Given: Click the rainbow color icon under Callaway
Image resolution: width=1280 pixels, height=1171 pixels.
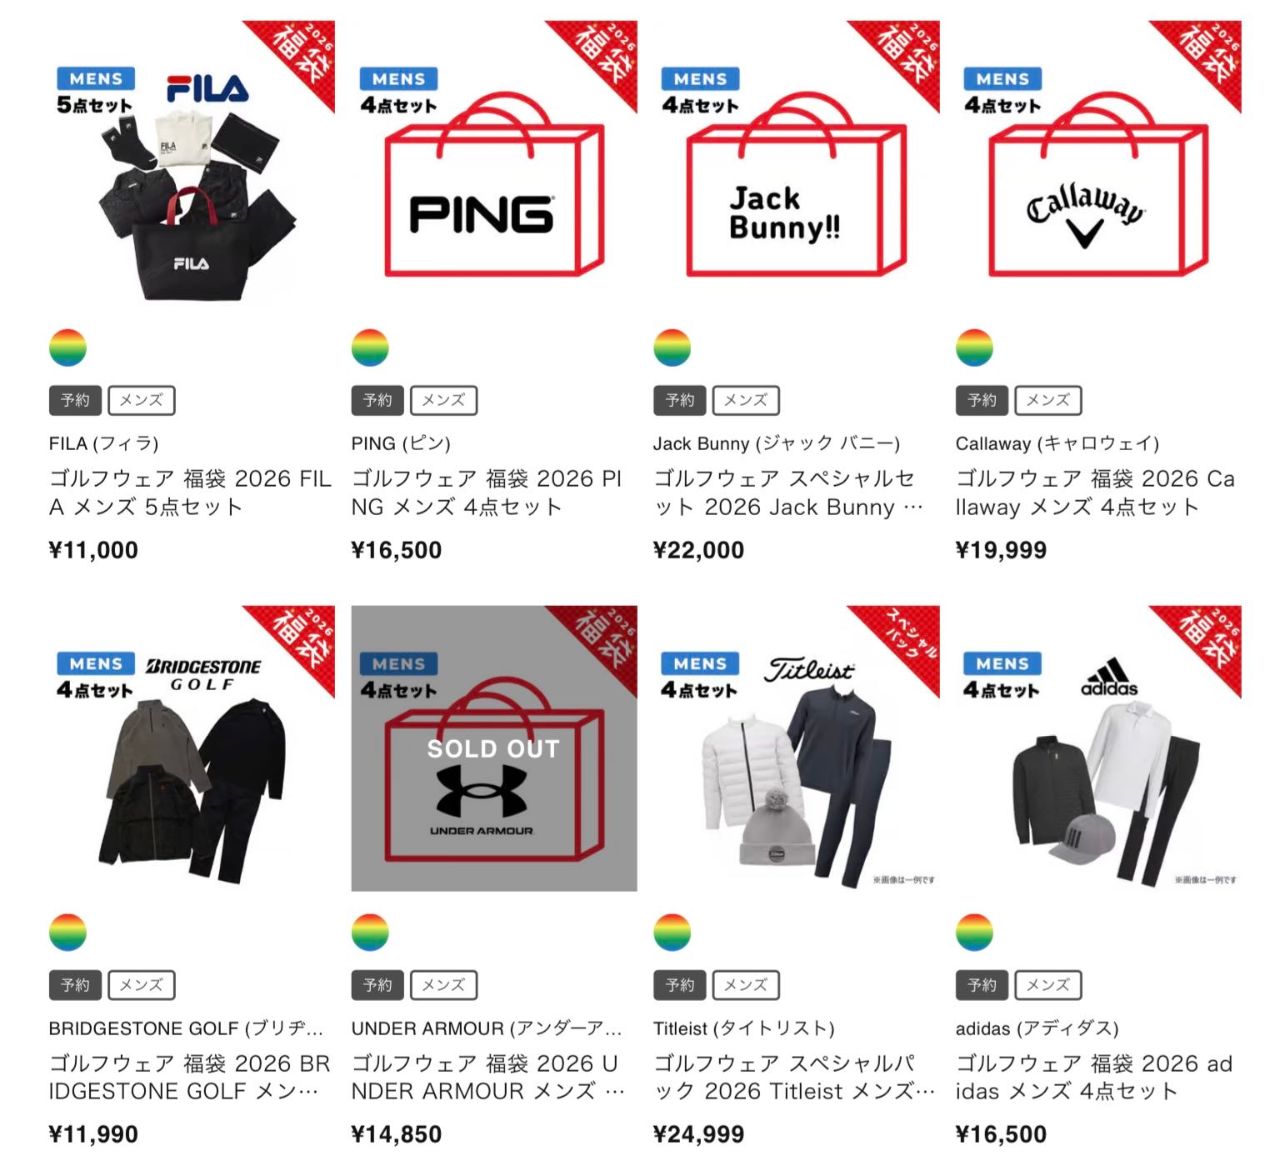Looking at the screenshot, I should (x=974, y=347).
